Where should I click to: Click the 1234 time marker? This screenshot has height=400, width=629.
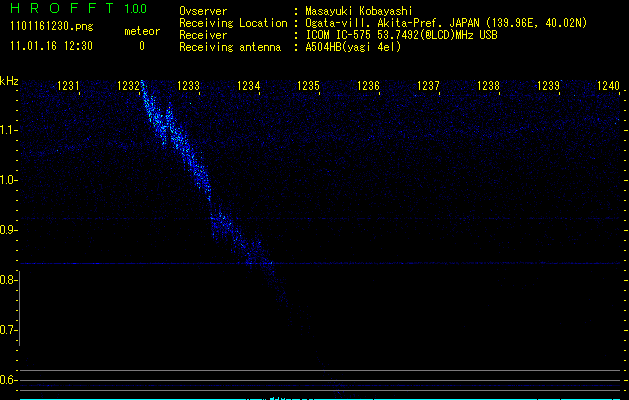(x=248, y=85)
